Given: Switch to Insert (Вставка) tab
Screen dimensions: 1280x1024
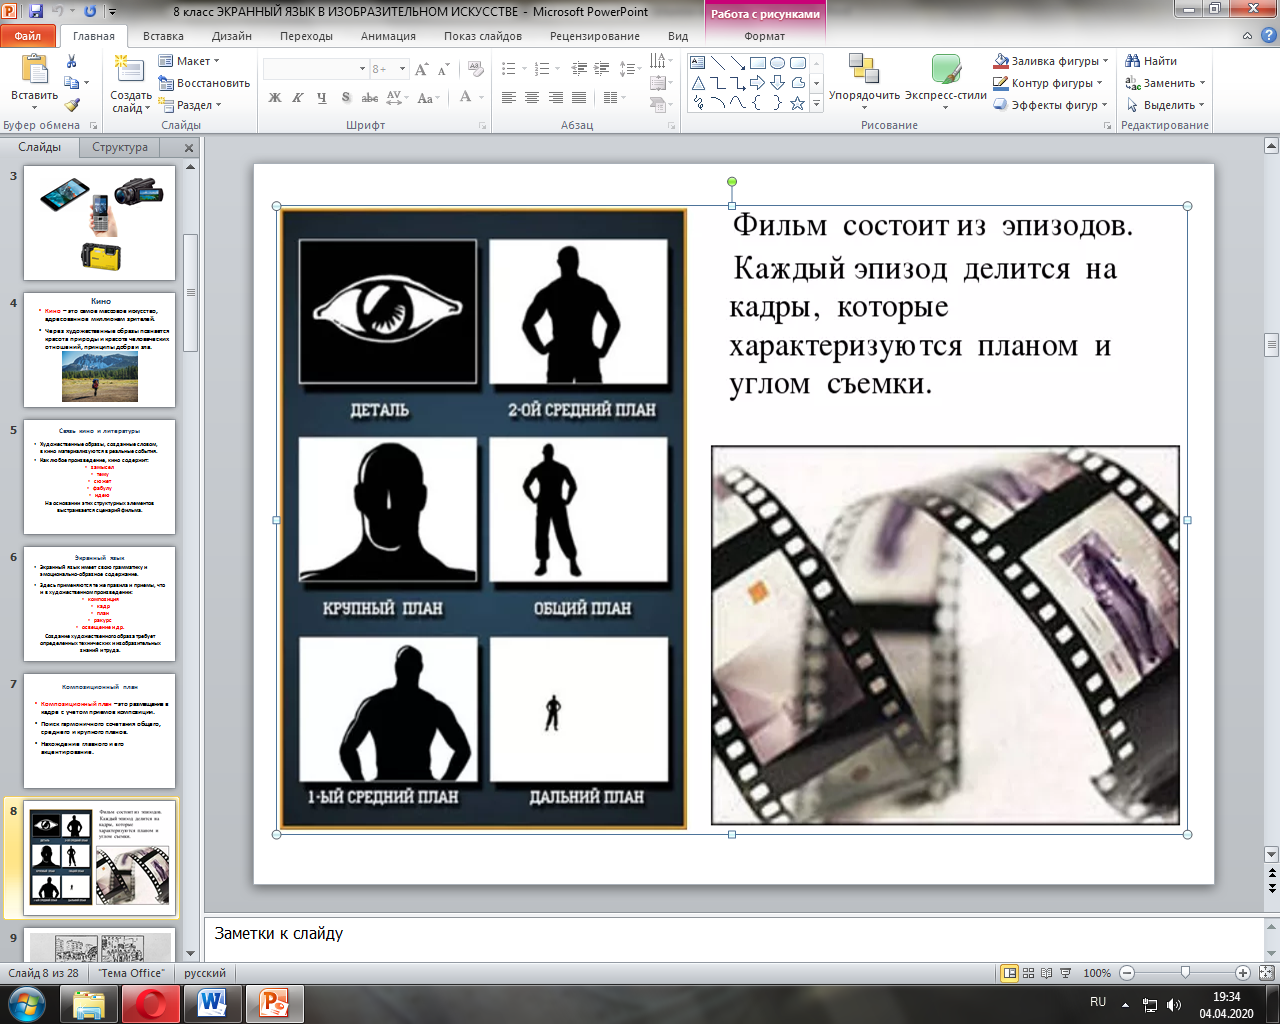Looking at the screenshot, I should 163,36.
